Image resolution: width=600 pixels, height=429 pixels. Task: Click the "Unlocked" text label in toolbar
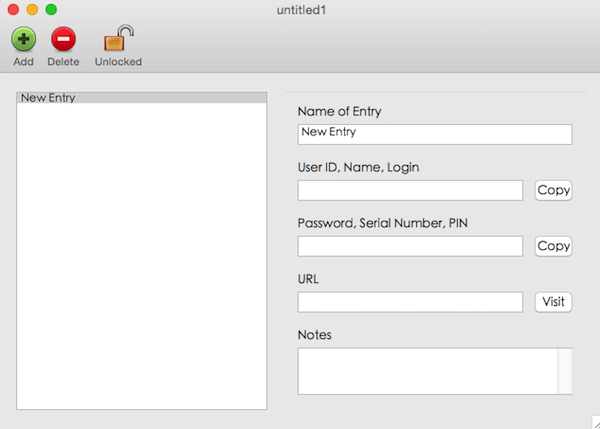[118, 62]
